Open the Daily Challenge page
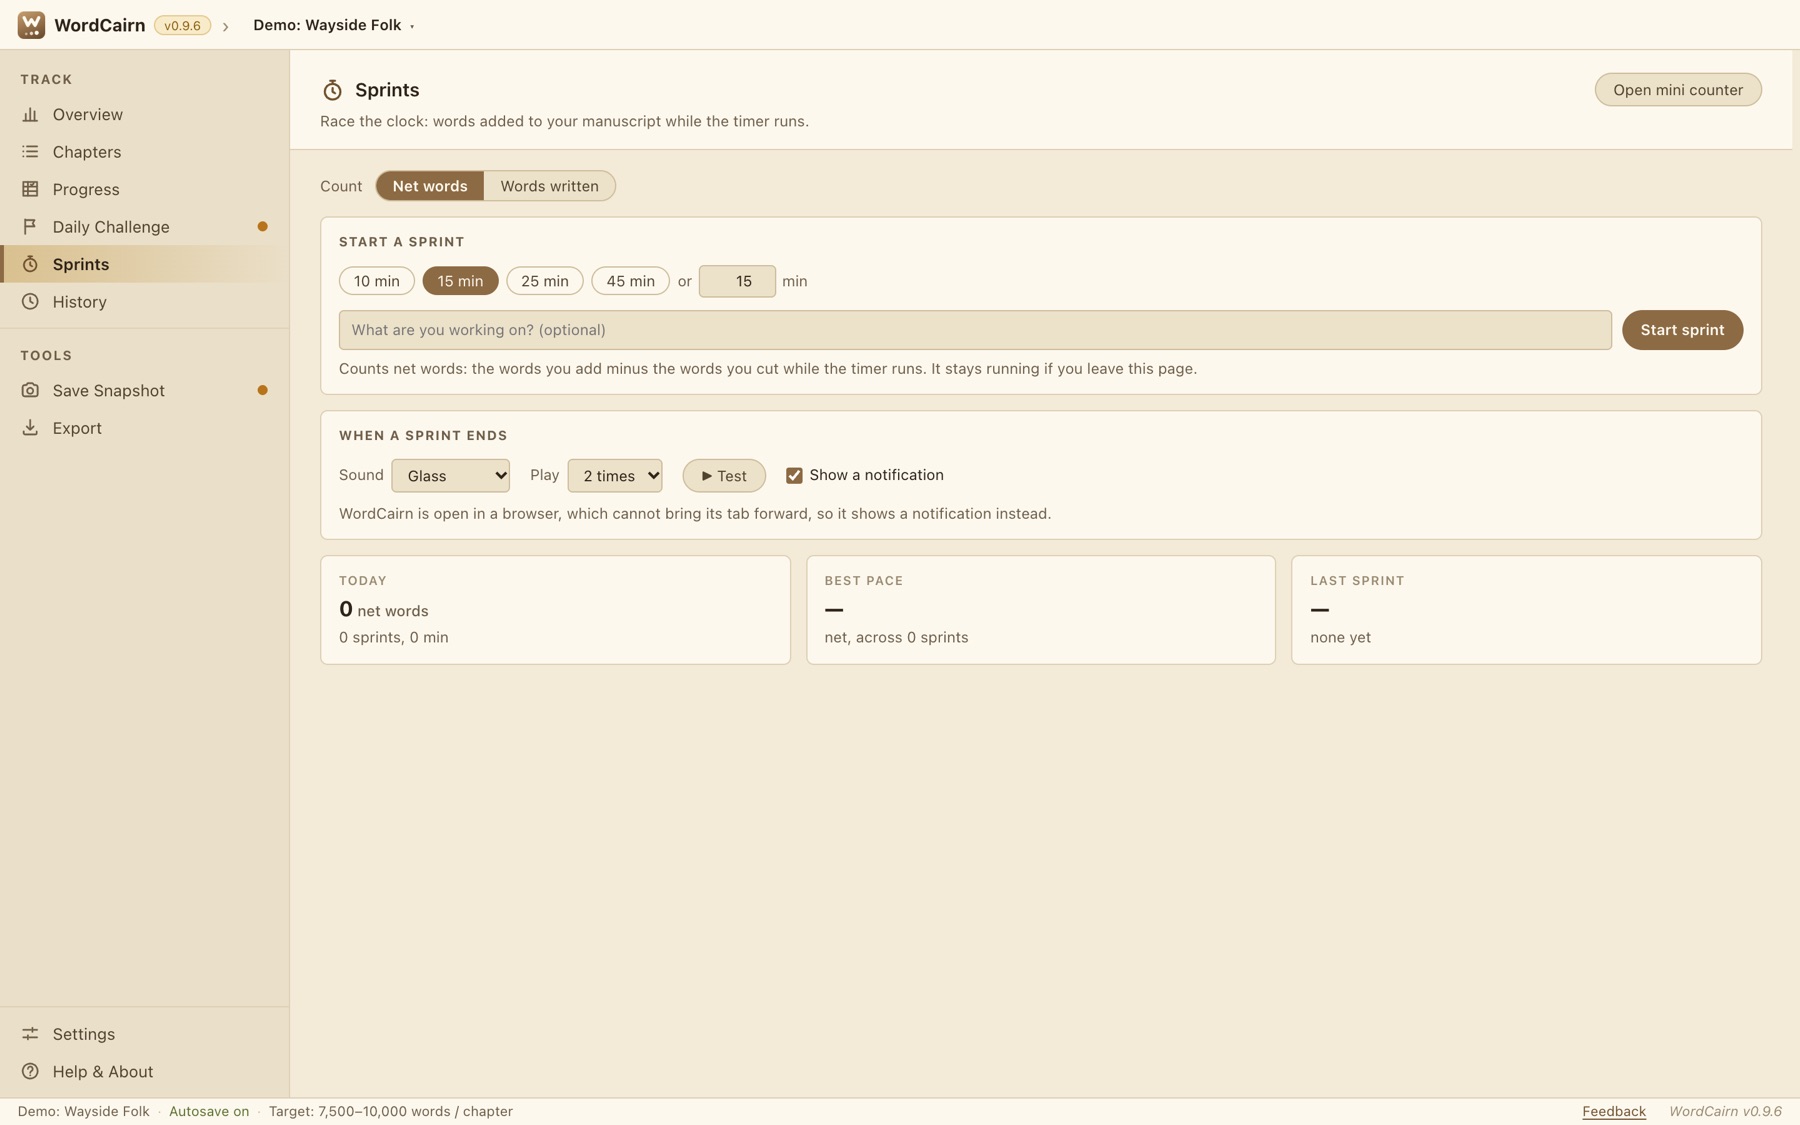The width and height of the screenshot is (1800, 1125). click(x=145, y=227)
